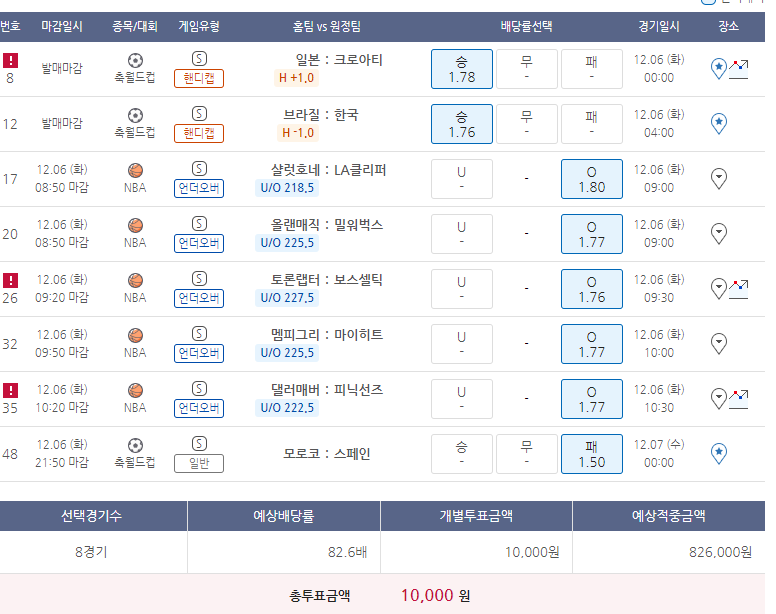Click the 핸디캡 tag on match 12

[199, 133]
